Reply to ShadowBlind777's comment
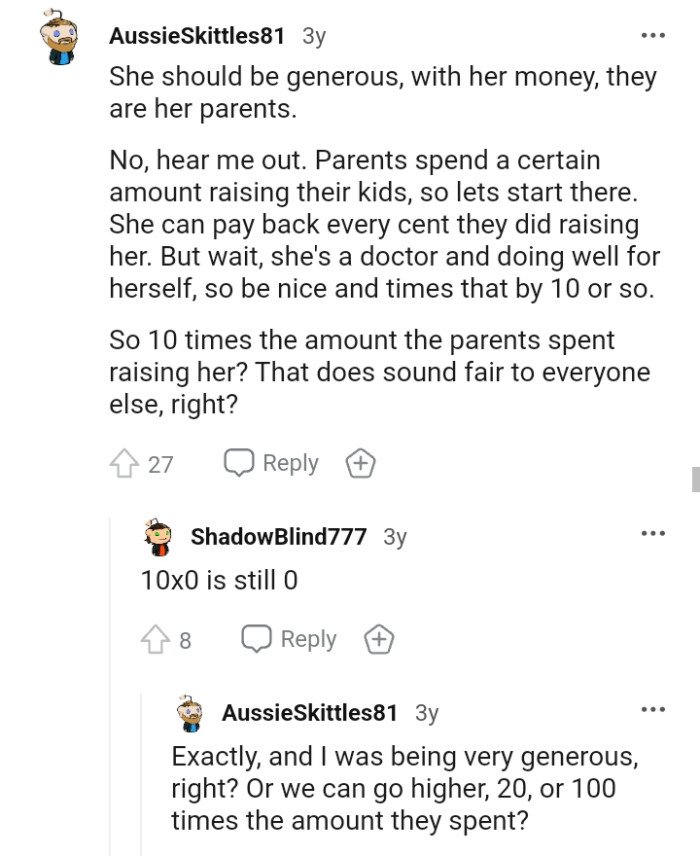The width and height of the screenshot is (700, 856). 290,640
